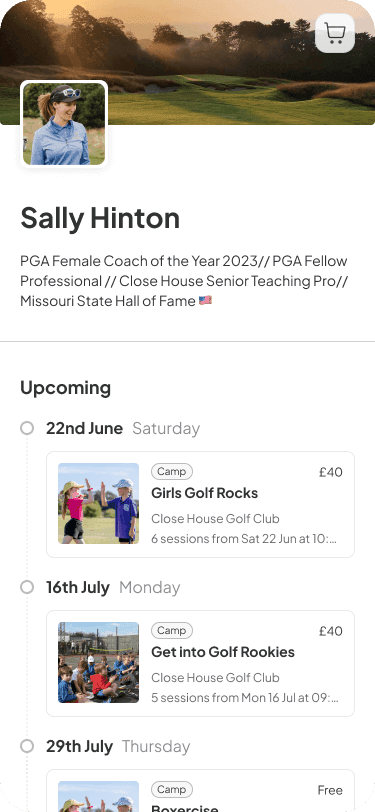Screen dimensions: 375x812
Task: Click the Camp tag on the Boxercise card
Action: pos(172,789)
